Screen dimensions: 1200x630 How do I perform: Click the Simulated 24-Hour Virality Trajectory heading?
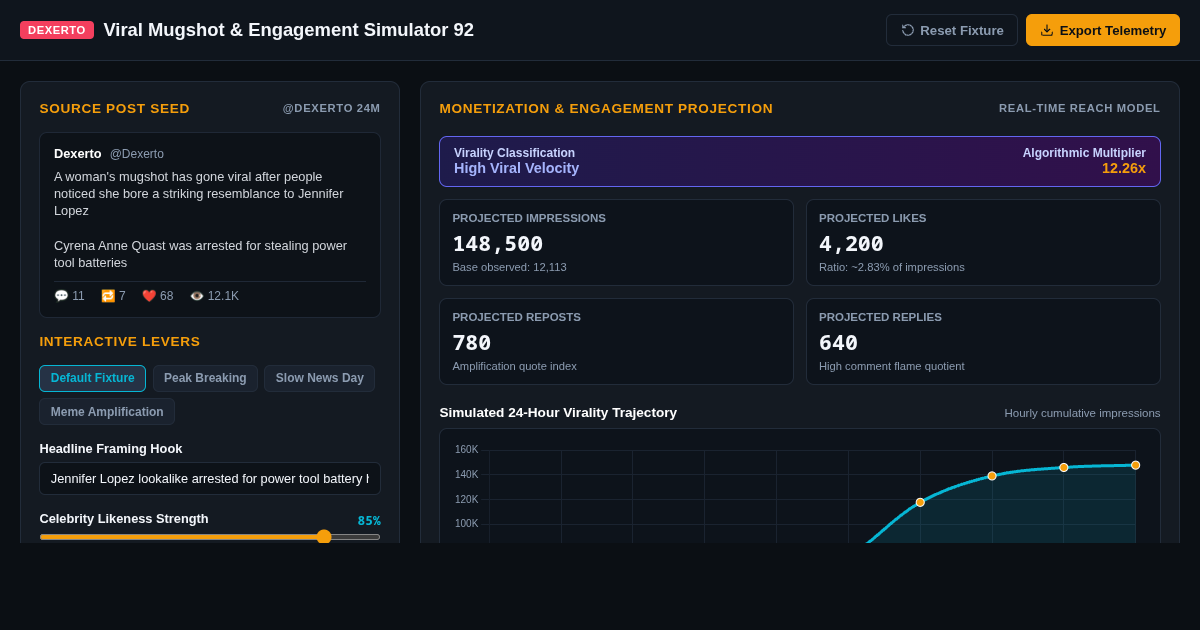[558, 413]
